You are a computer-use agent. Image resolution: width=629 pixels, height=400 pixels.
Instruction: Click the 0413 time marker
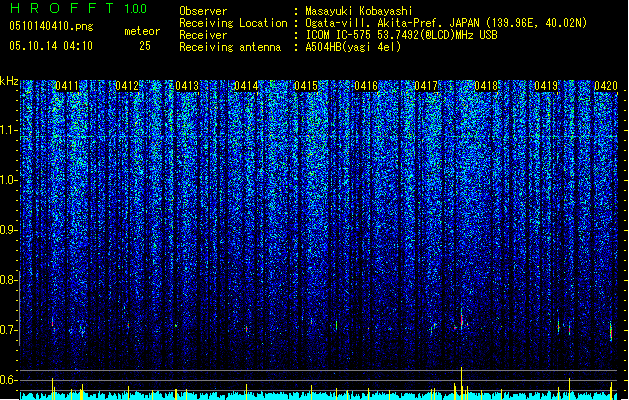187,86
